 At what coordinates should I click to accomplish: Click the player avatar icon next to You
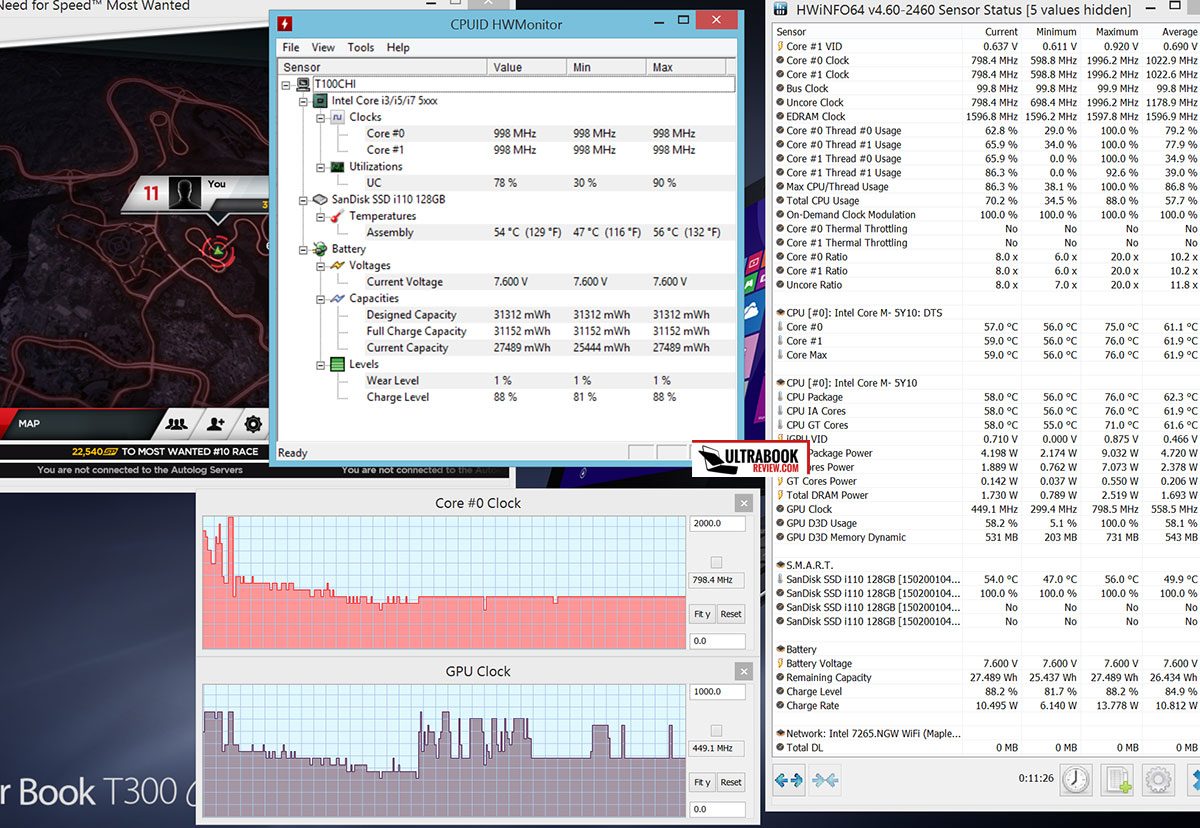tap(185, 193)
